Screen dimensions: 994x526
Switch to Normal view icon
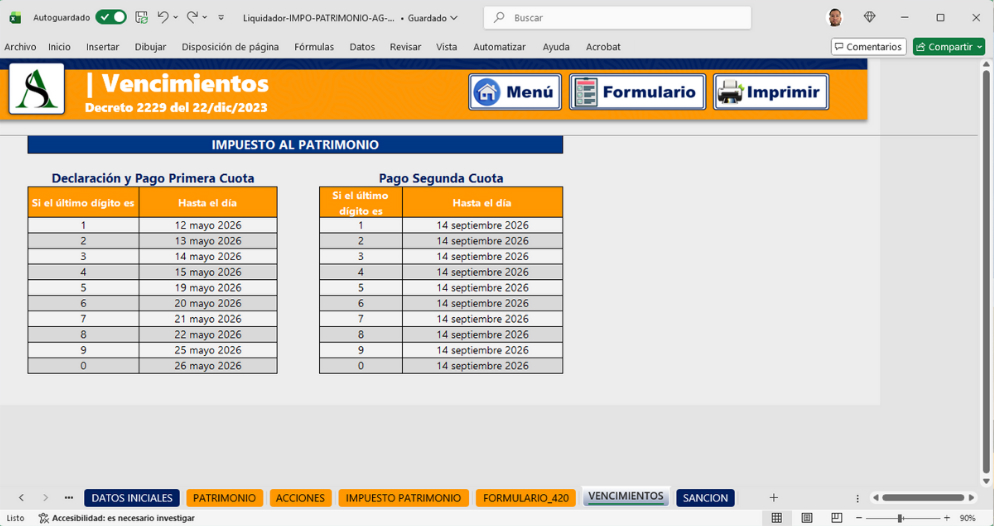click(777, 518)
